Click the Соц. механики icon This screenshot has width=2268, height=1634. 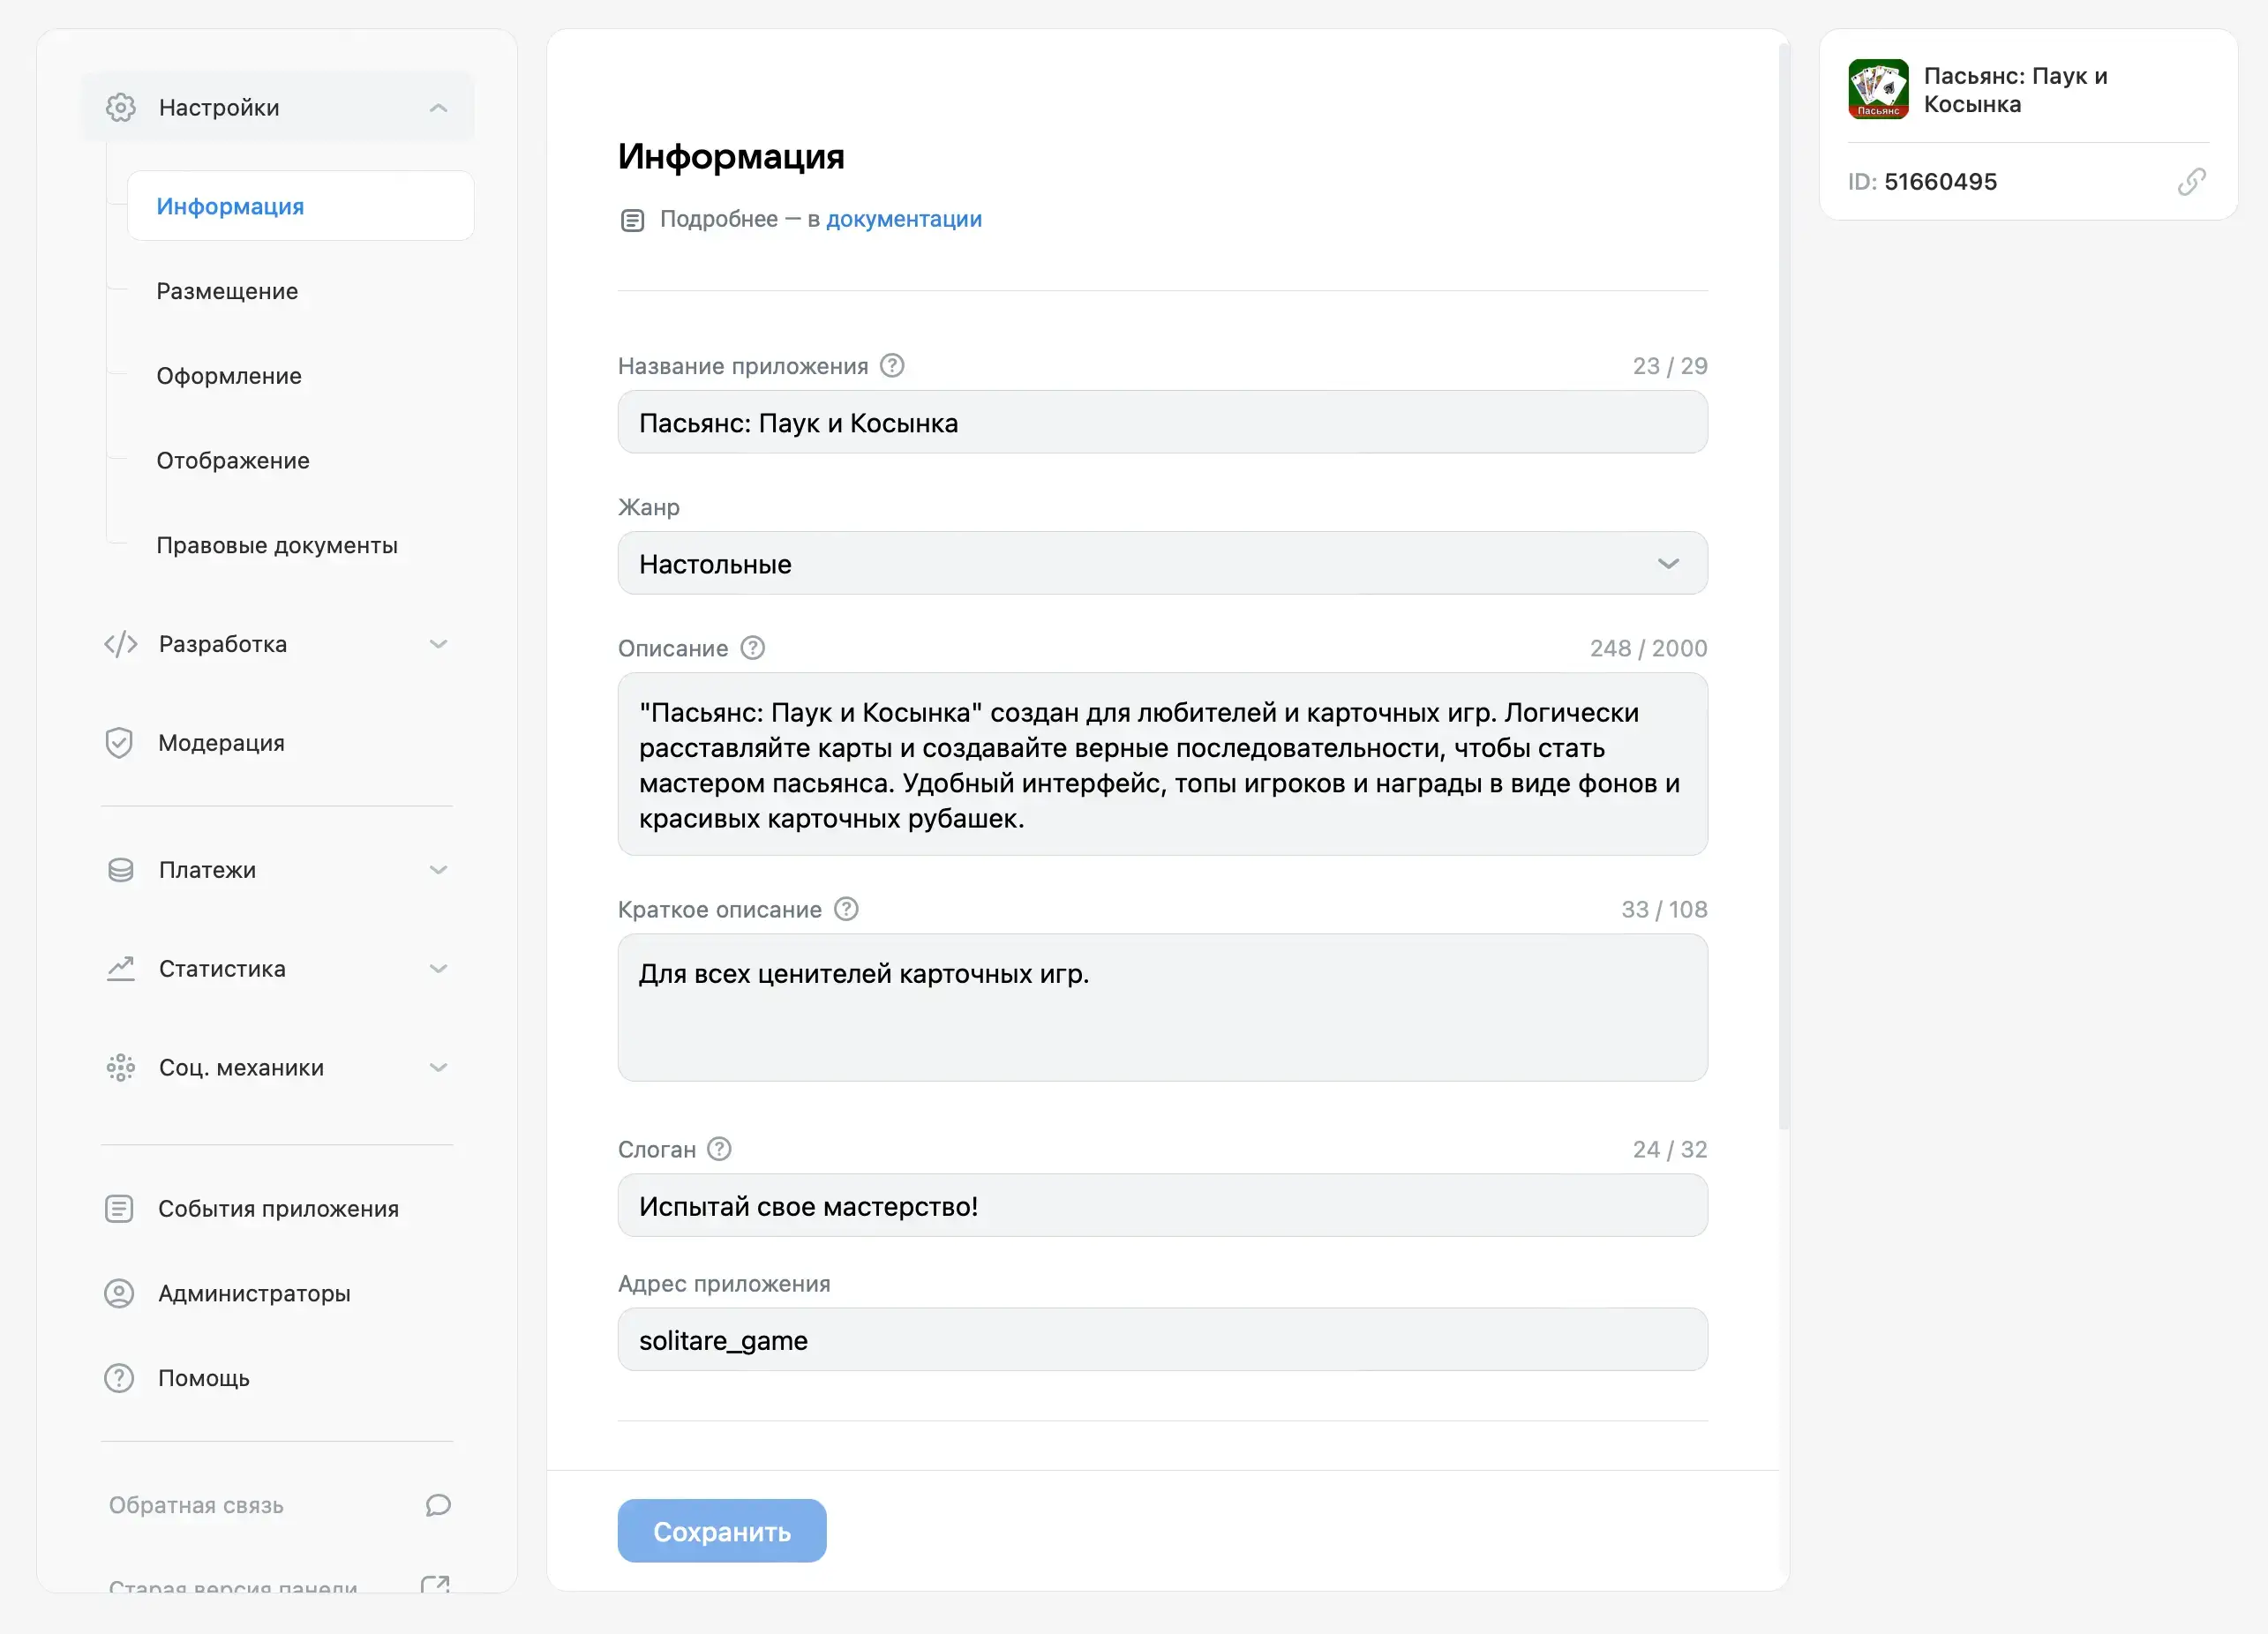(121, 1067)
